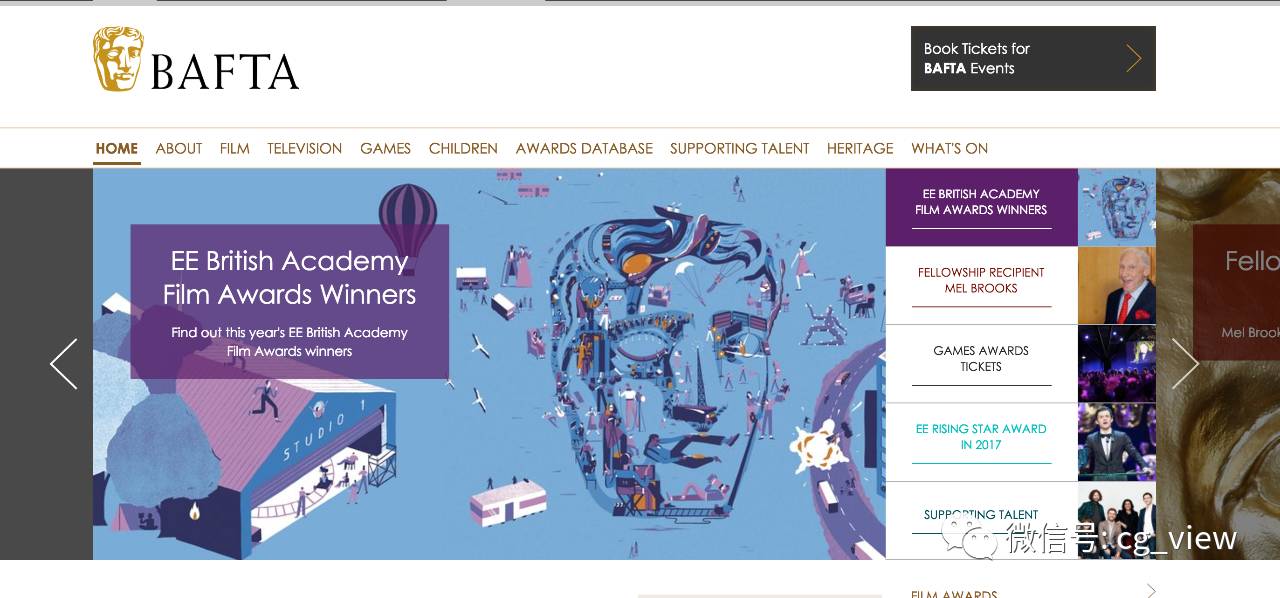The image size is (1280, 598).
Task: Advance carousel with right arrow
Action: [x=1185, y=364]
